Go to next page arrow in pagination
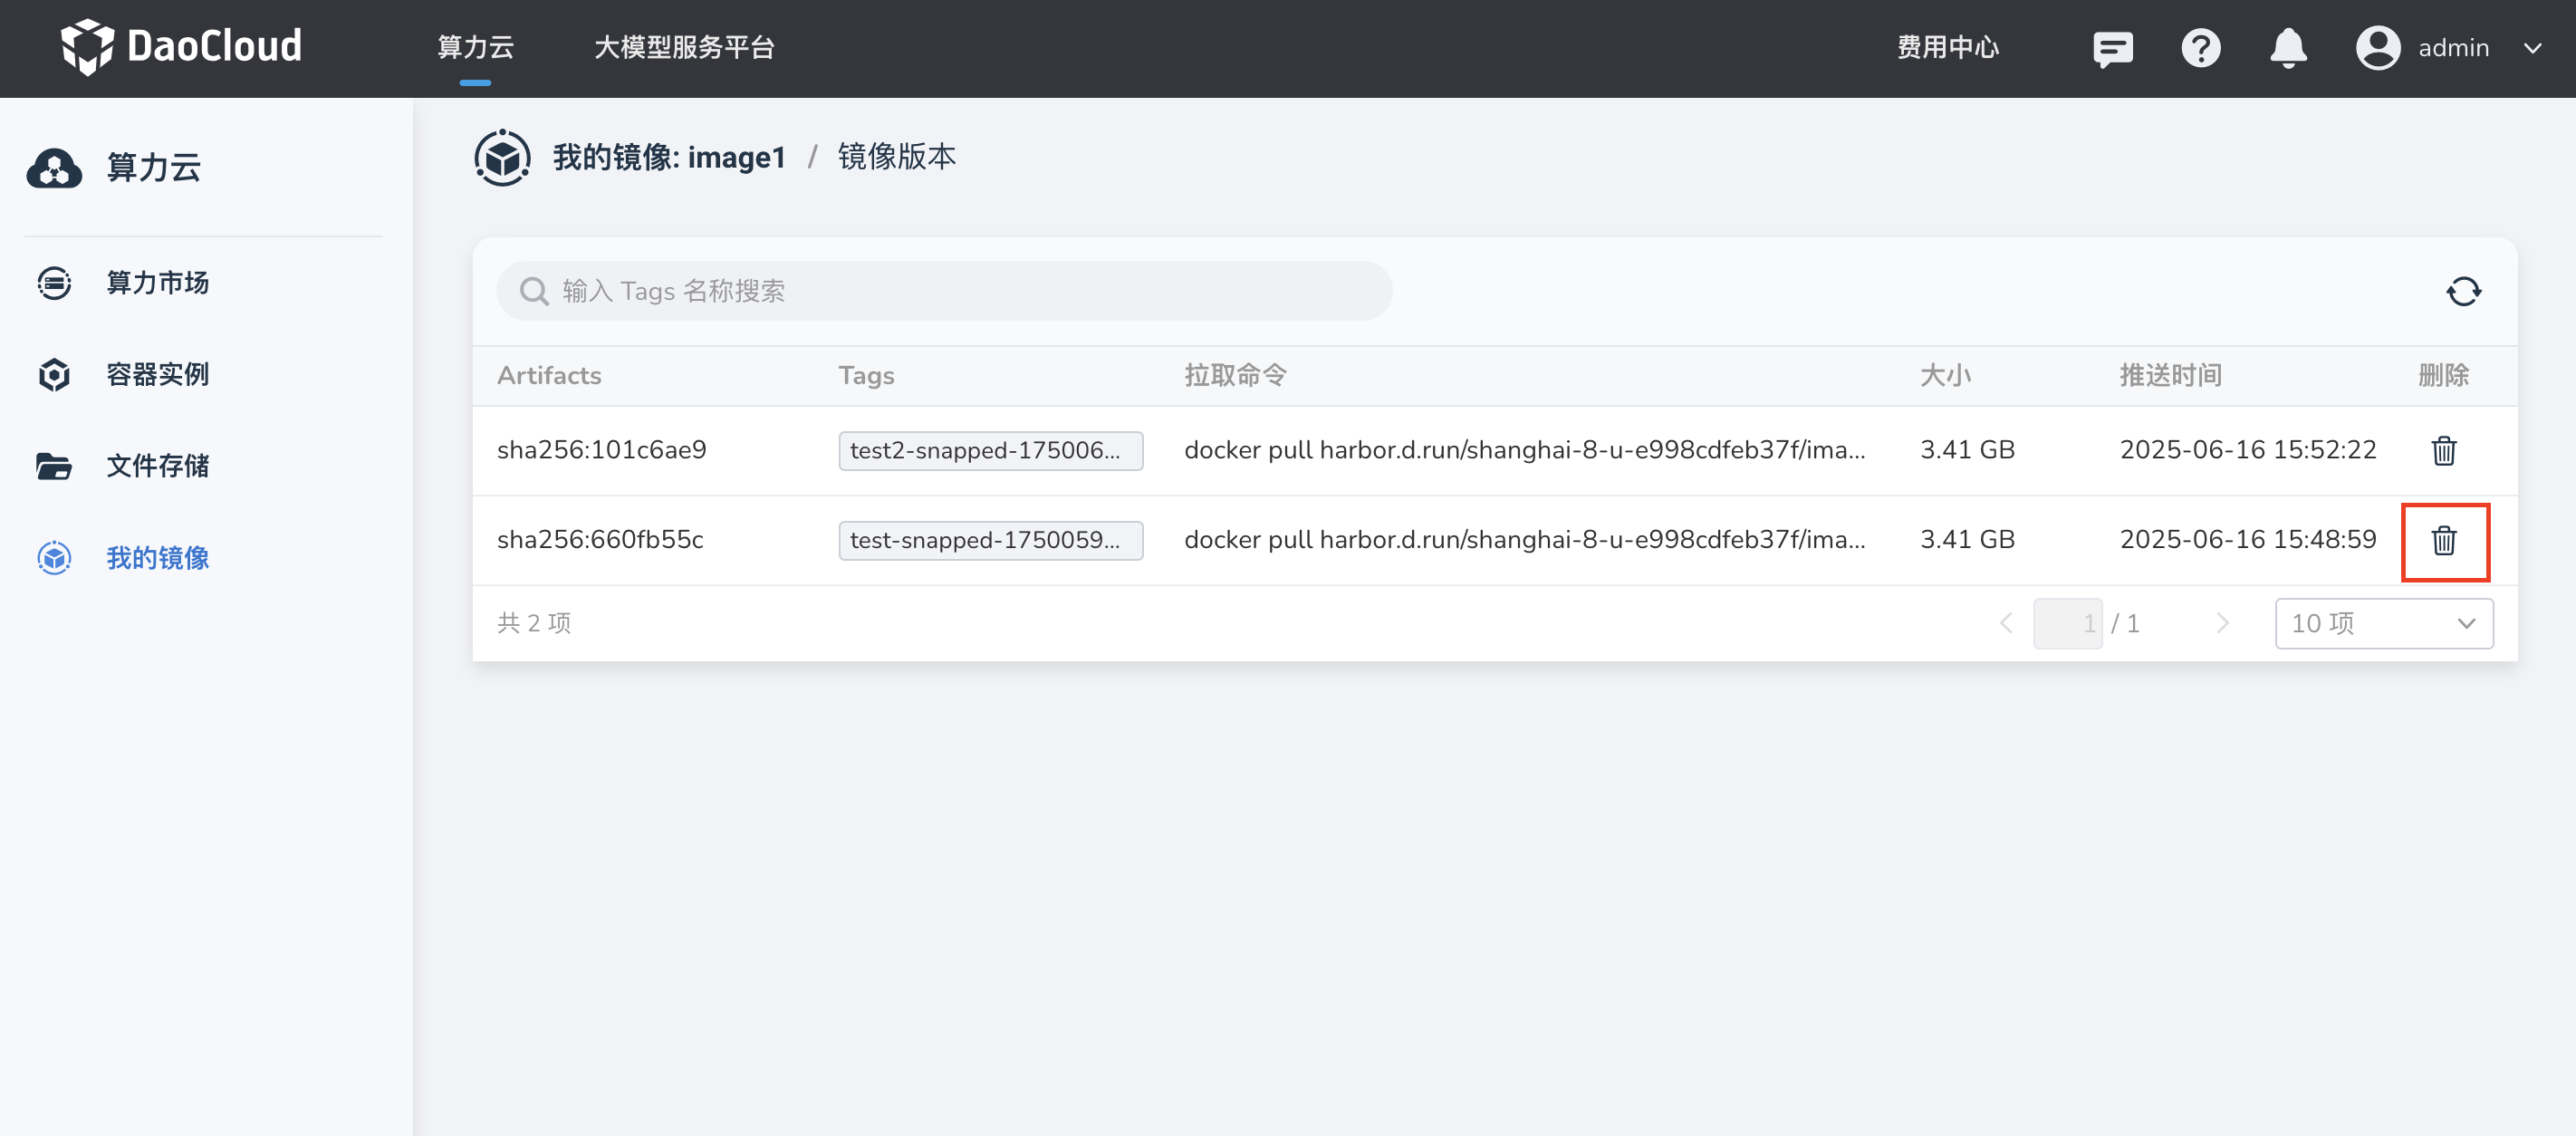2576x1136 pixels. click(x=2222, y=624)
